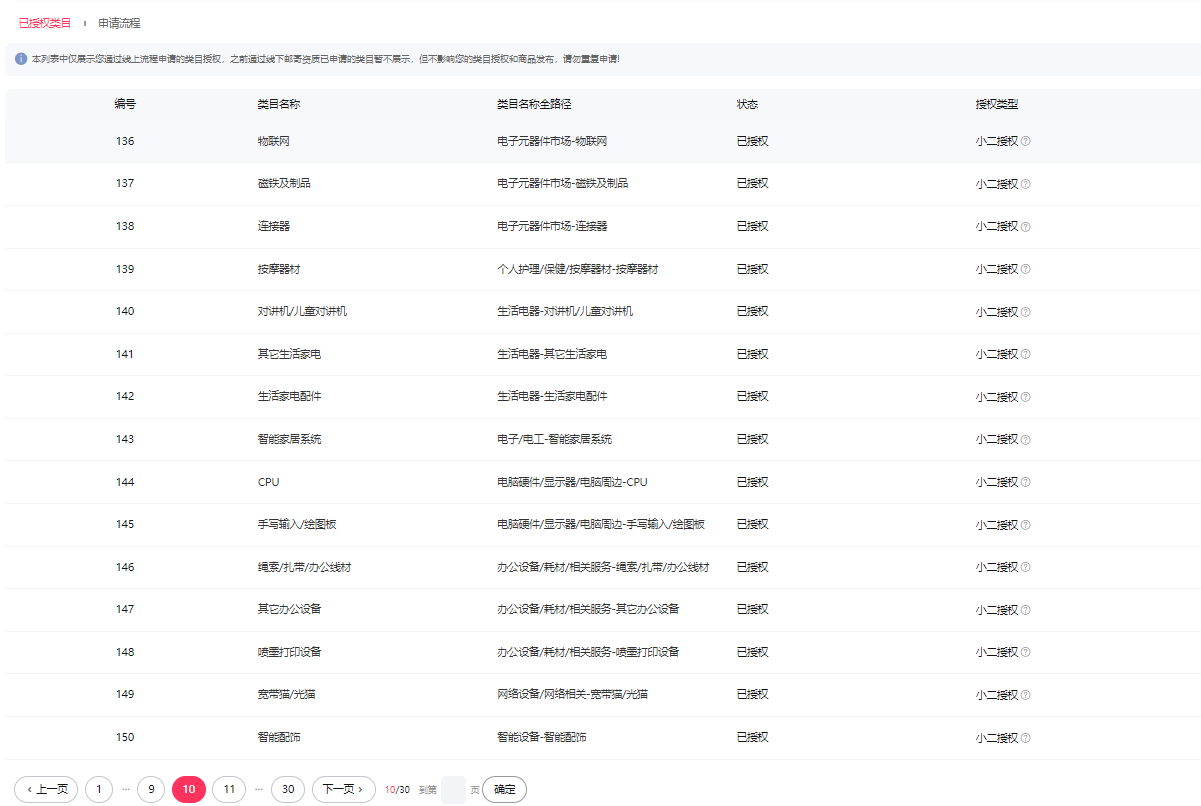Screen dimensions: 1201x806
Task: Go to previous page with 上一页
Action: pos(46,789)
